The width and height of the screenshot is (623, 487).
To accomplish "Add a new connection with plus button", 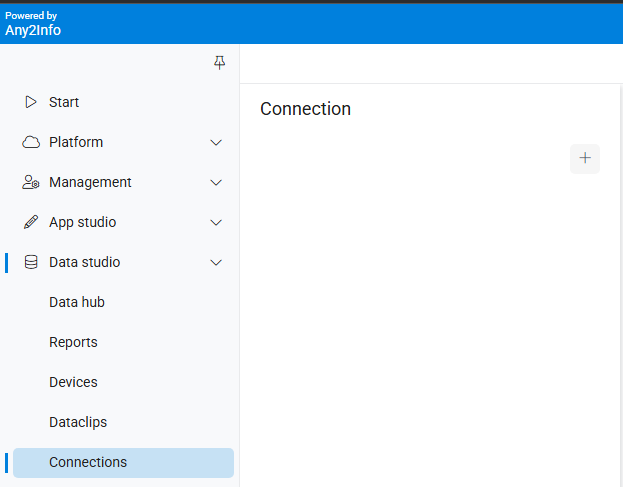I will coord(585,158).
